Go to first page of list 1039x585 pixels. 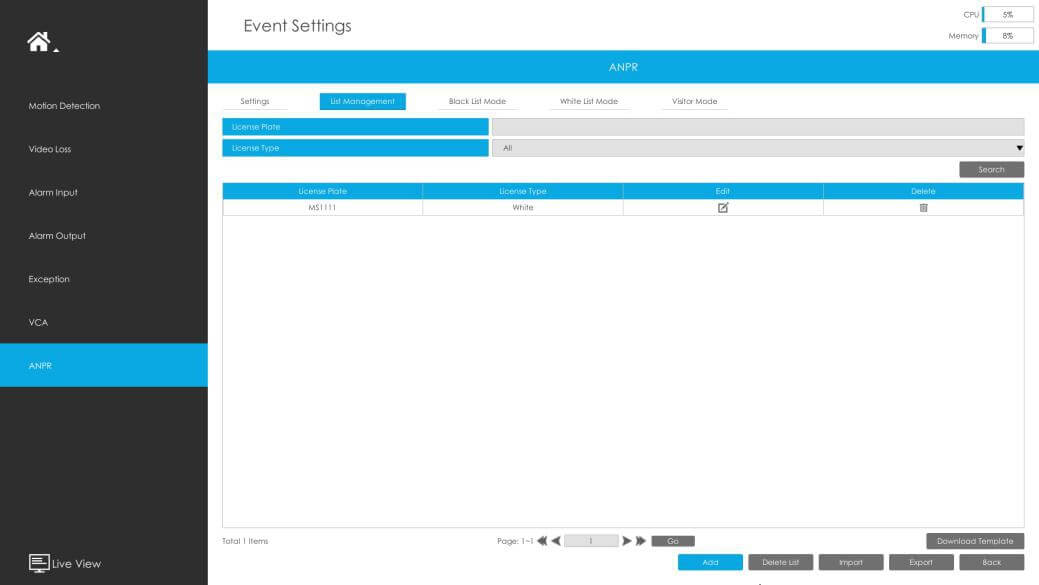coord(542,541)
